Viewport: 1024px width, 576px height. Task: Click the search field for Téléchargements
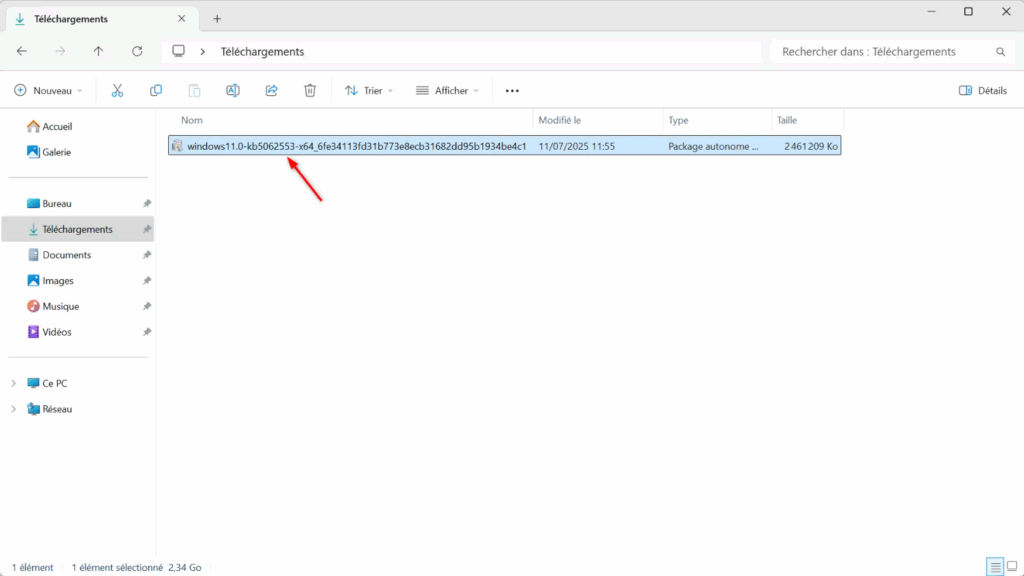(x=893, y=52)
